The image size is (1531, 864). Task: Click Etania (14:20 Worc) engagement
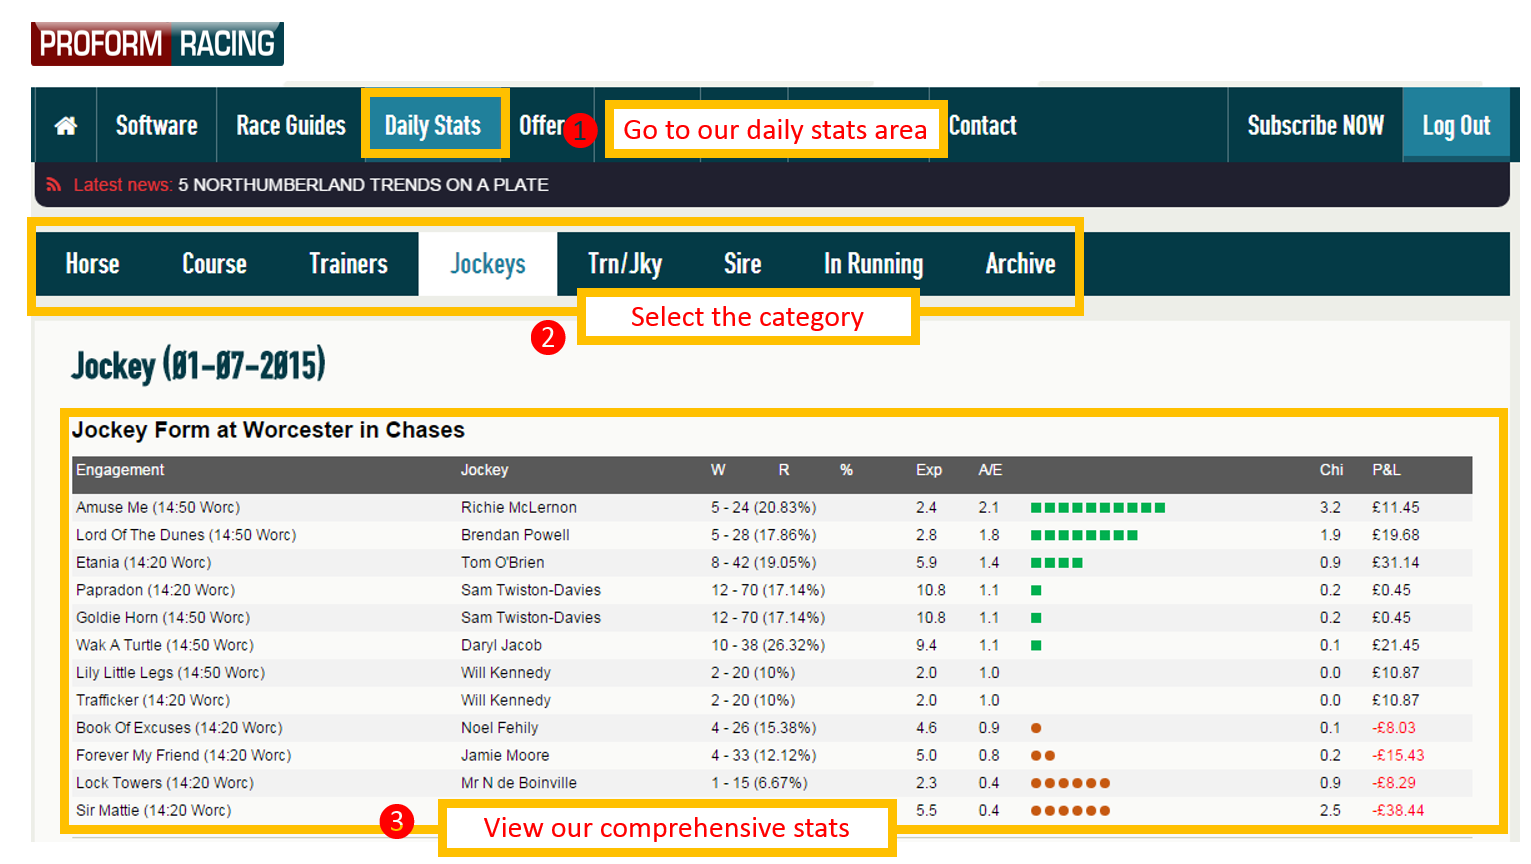(x=143, y=563)
